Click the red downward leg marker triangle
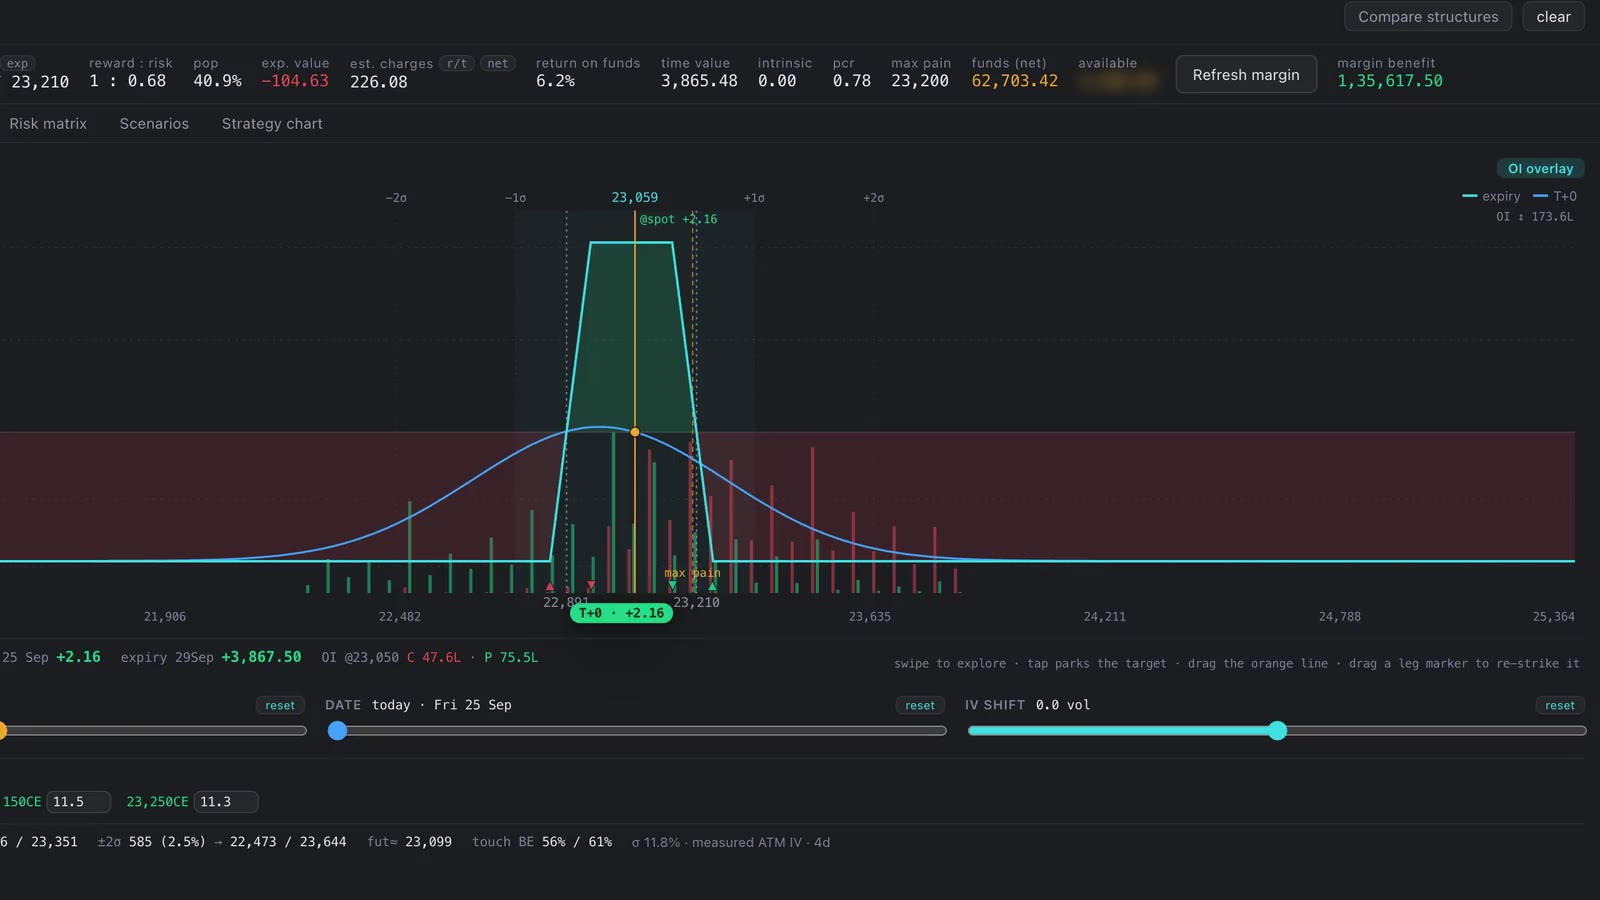Screen dimensions: 1600x900 pyautogui.click(x=591, y=585)
